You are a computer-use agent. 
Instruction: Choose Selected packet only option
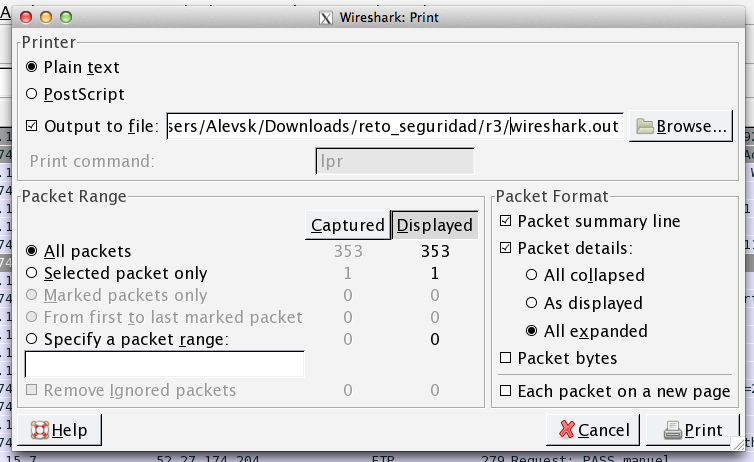(32, 273)
